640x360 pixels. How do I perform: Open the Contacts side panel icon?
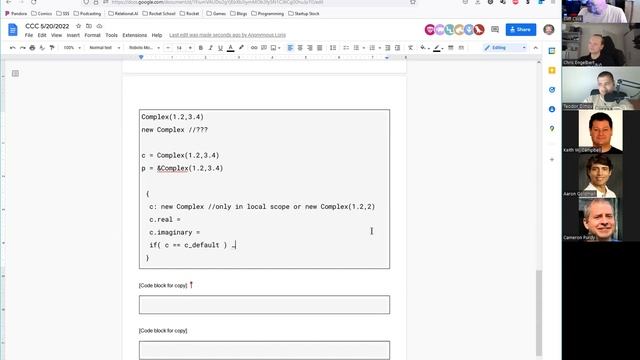[x=552, y=109]
